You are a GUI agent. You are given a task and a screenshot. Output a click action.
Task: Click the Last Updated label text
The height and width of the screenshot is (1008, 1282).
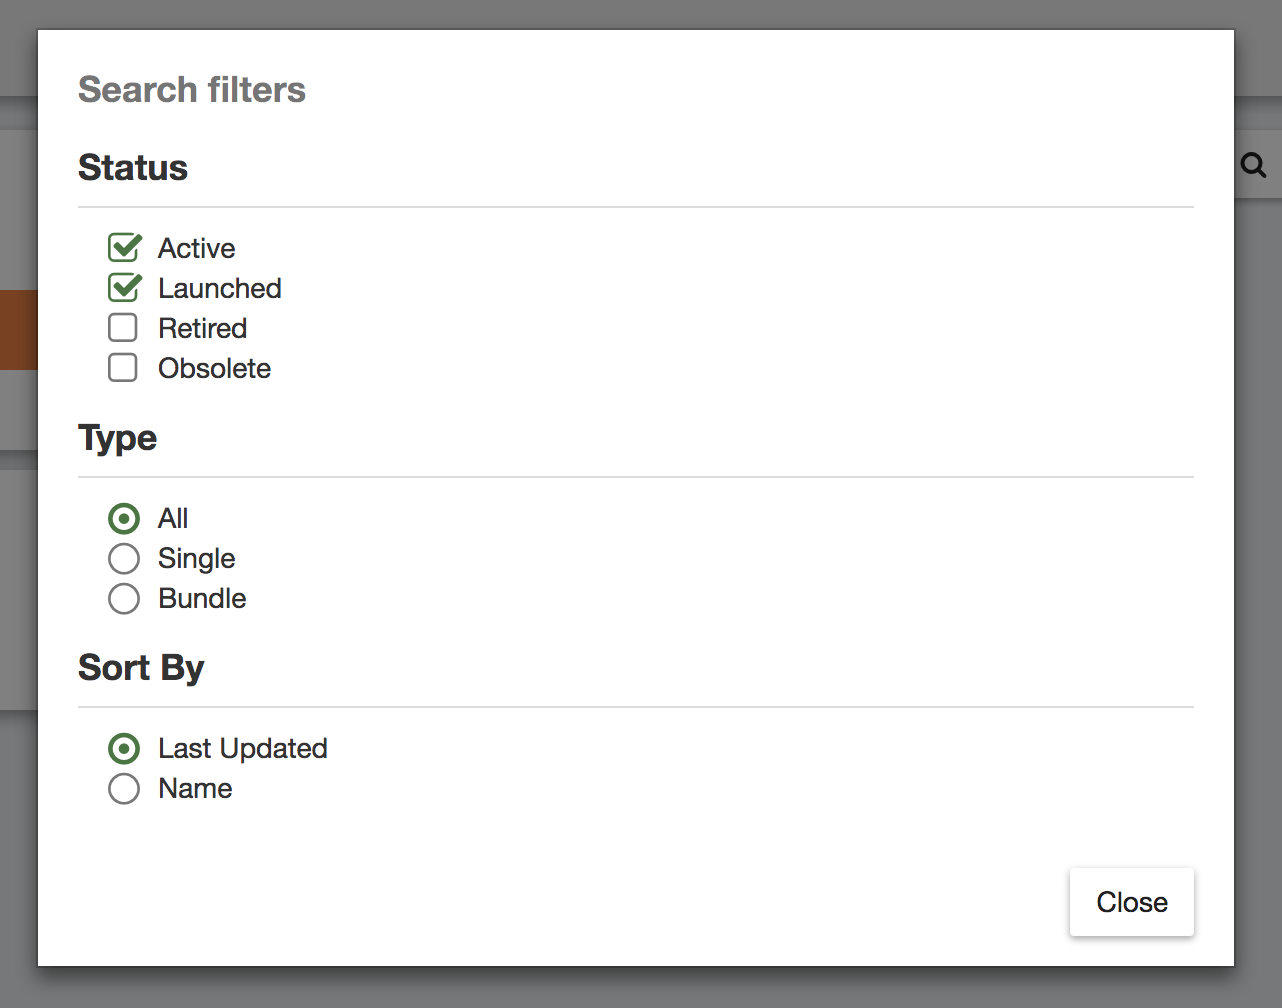click(x=243, y=749)
